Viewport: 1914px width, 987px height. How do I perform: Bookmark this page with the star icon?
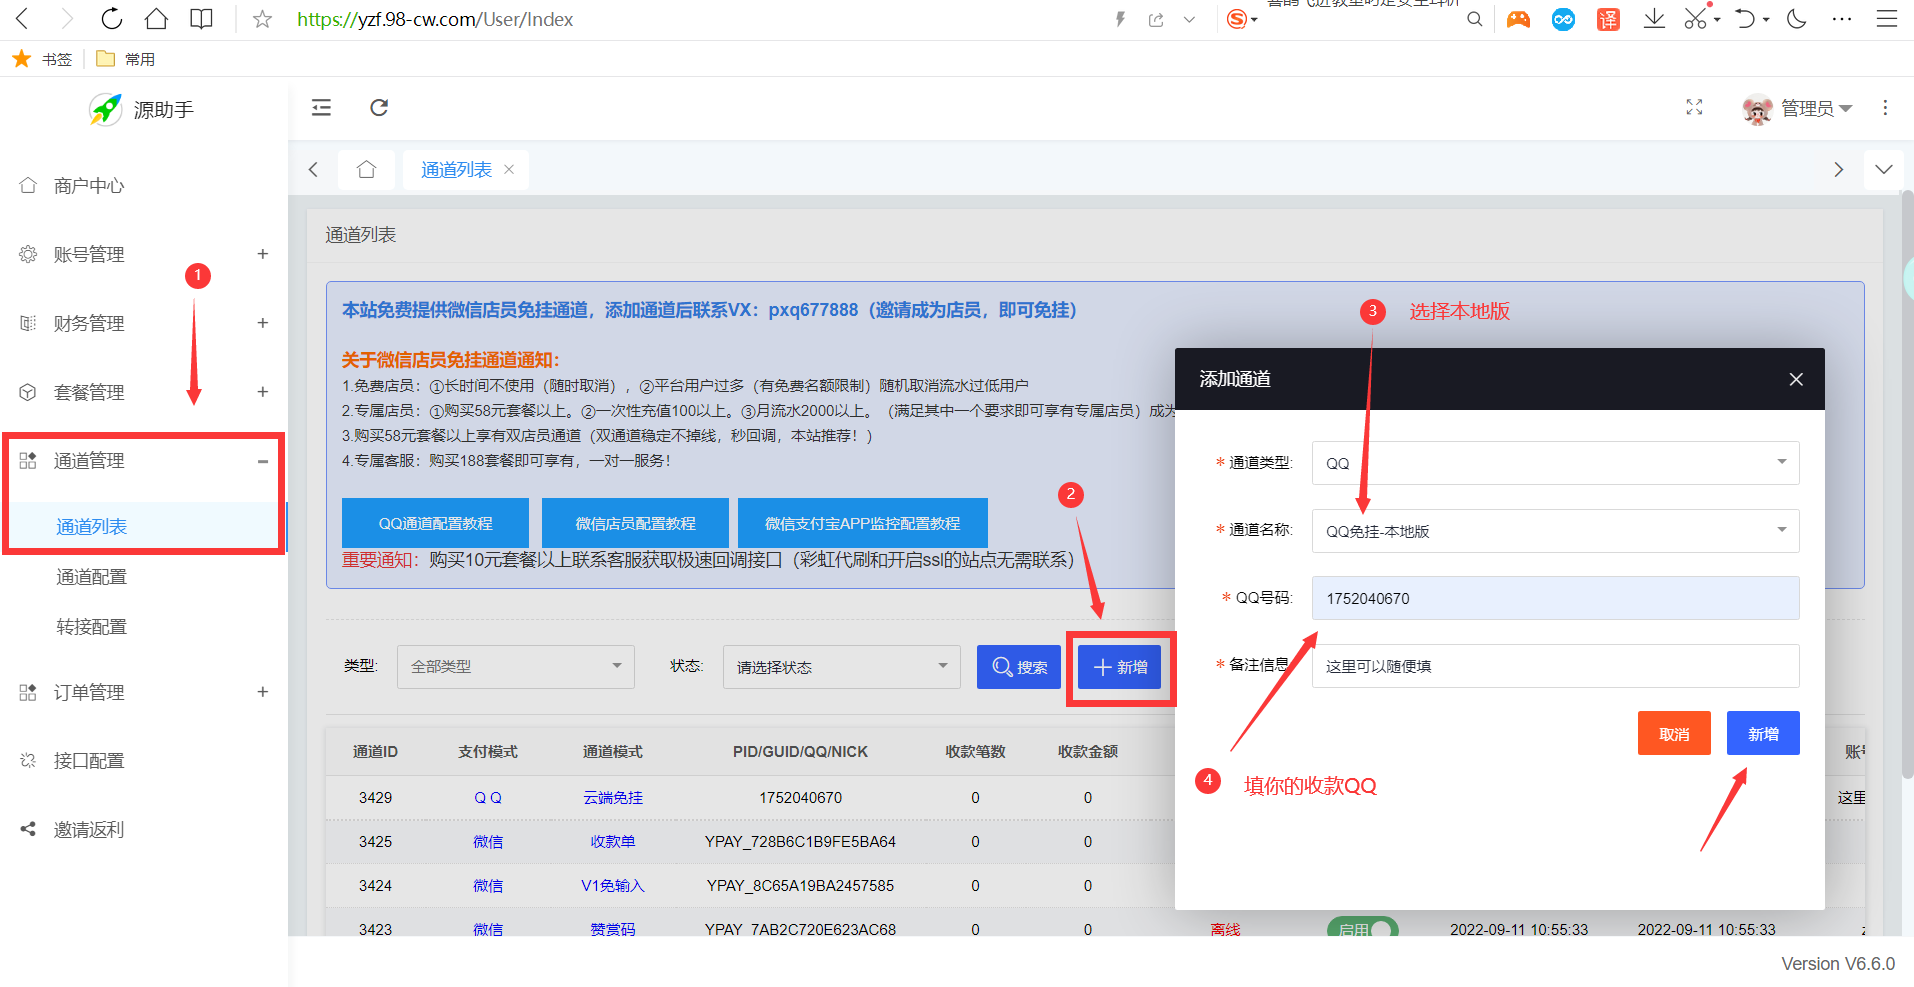[262, 19]
